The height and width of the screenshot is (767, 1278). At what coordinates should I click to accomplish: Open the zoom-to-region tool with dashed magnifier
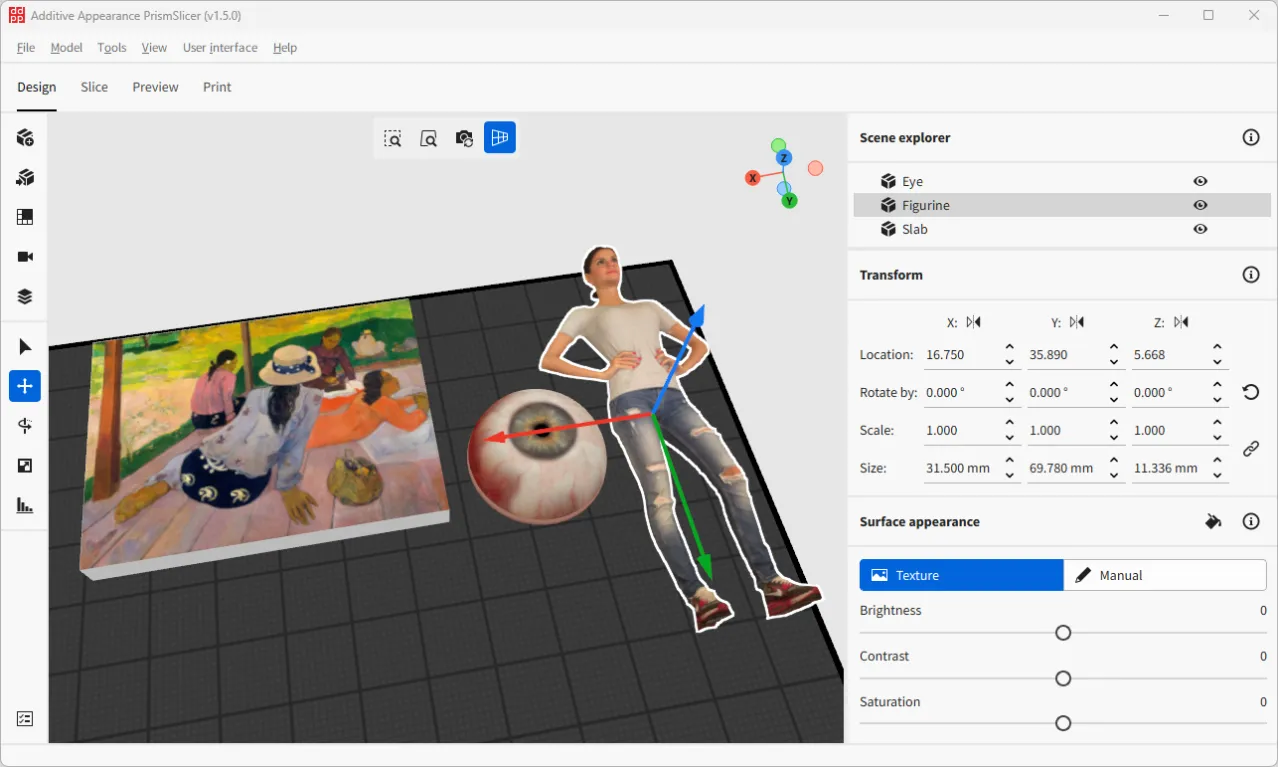[x=393, y=138]
